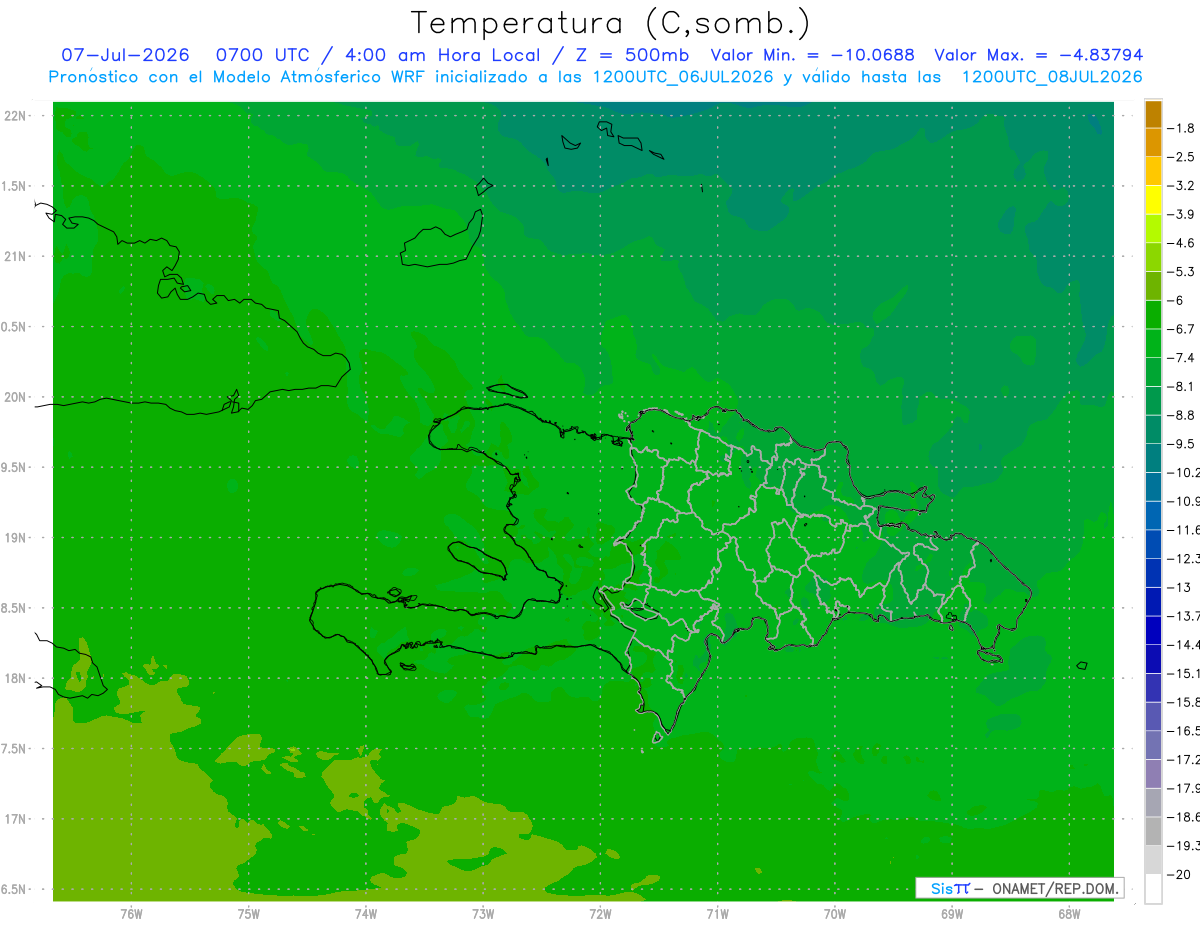1200x927 pixels.
Task: Click the "20N" latitude axis label
Action: click(x=17, y=397)
